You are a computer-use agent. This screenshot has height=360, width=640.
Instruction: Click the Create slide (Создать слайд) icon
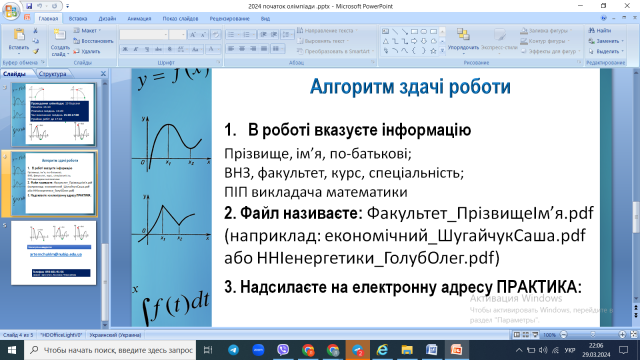[60, 35]
